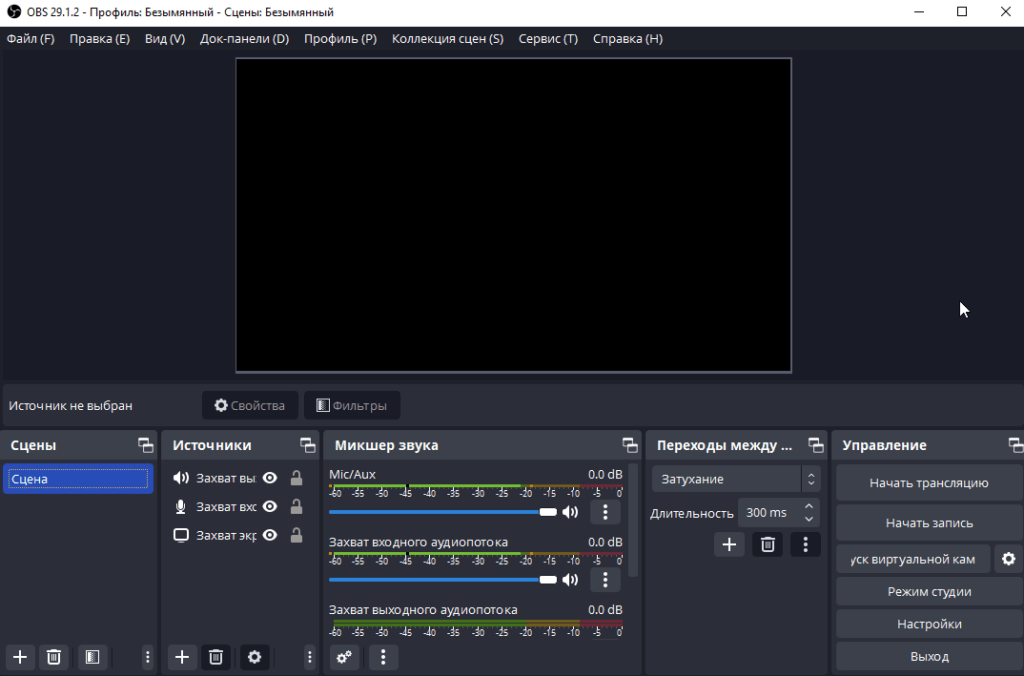Open advanced audio properties gears icon
The image size is (1024, 676).
344,657
